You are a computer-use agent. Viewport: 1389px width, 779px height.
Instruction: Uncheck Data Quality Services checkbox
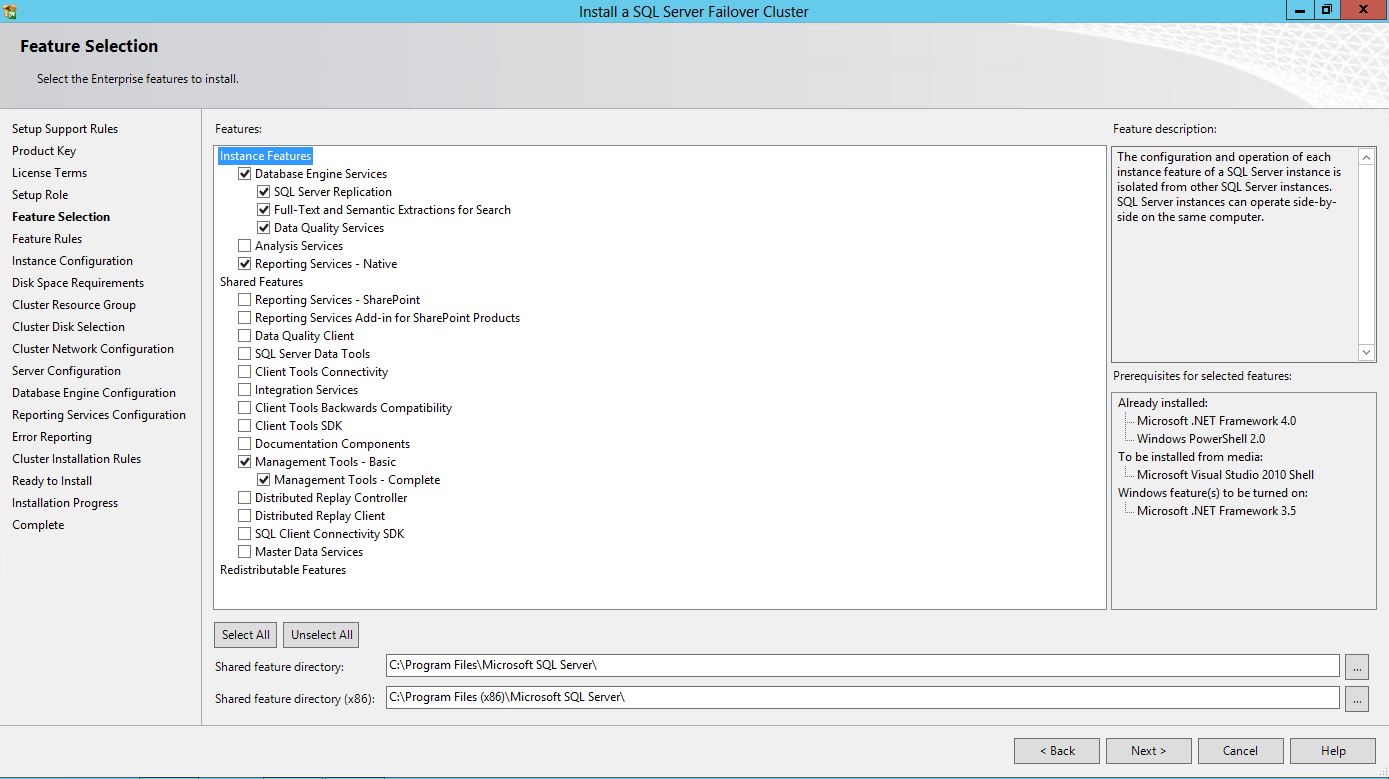pyautogui.click(x=264, y=228)
